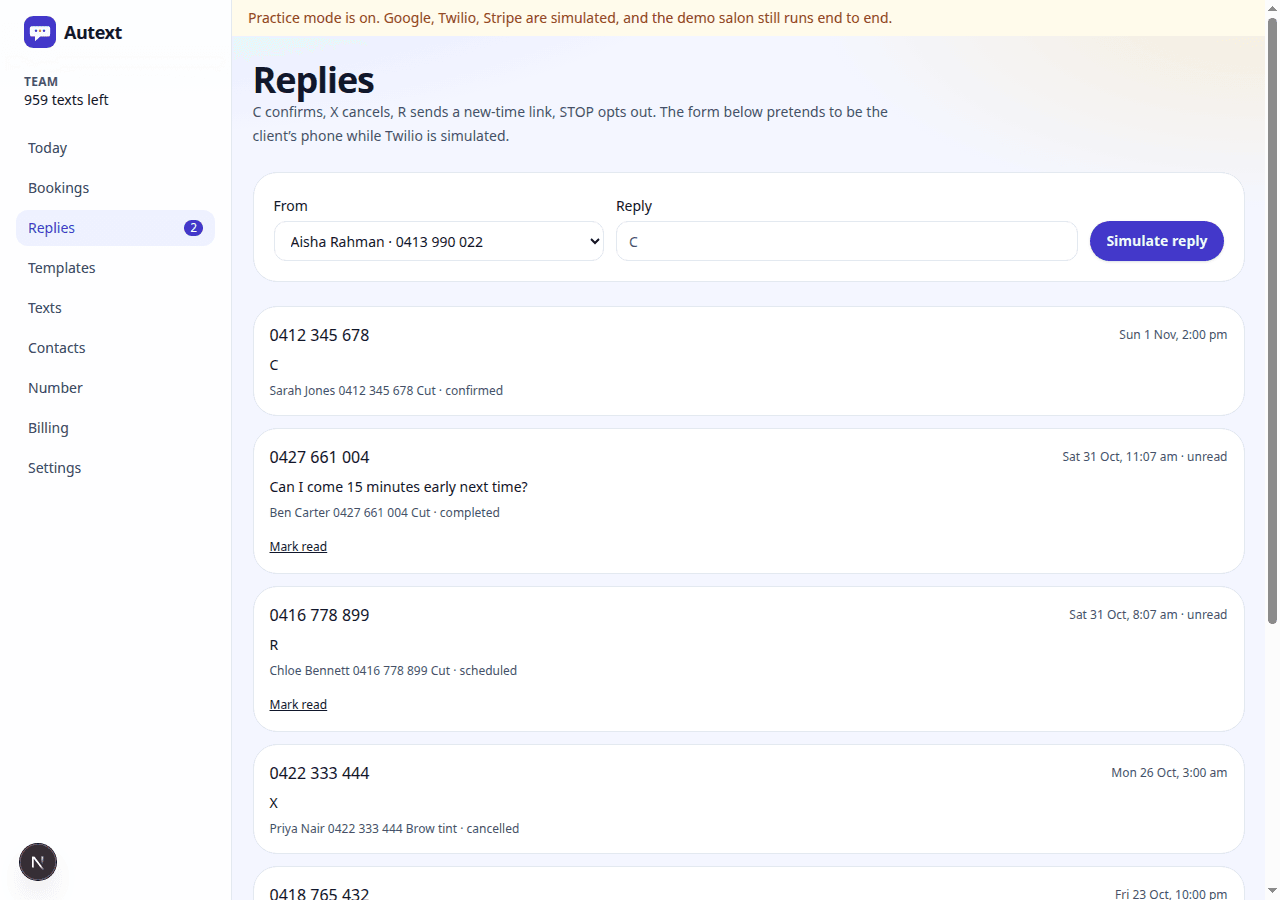
Task: Mark Ben Carter's reply as read
Action: (x=298, y=547)
